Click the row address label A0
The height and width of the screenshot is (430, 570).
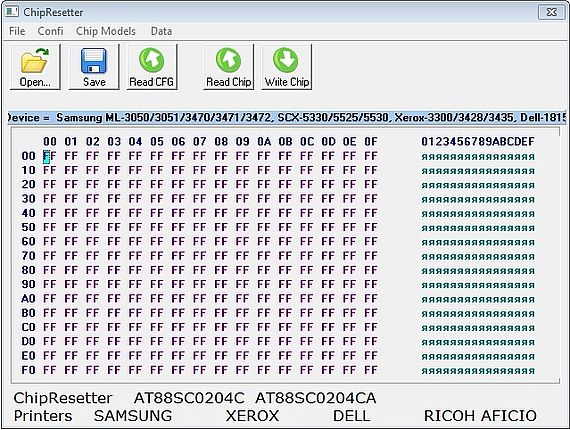[x=28, y=299]
